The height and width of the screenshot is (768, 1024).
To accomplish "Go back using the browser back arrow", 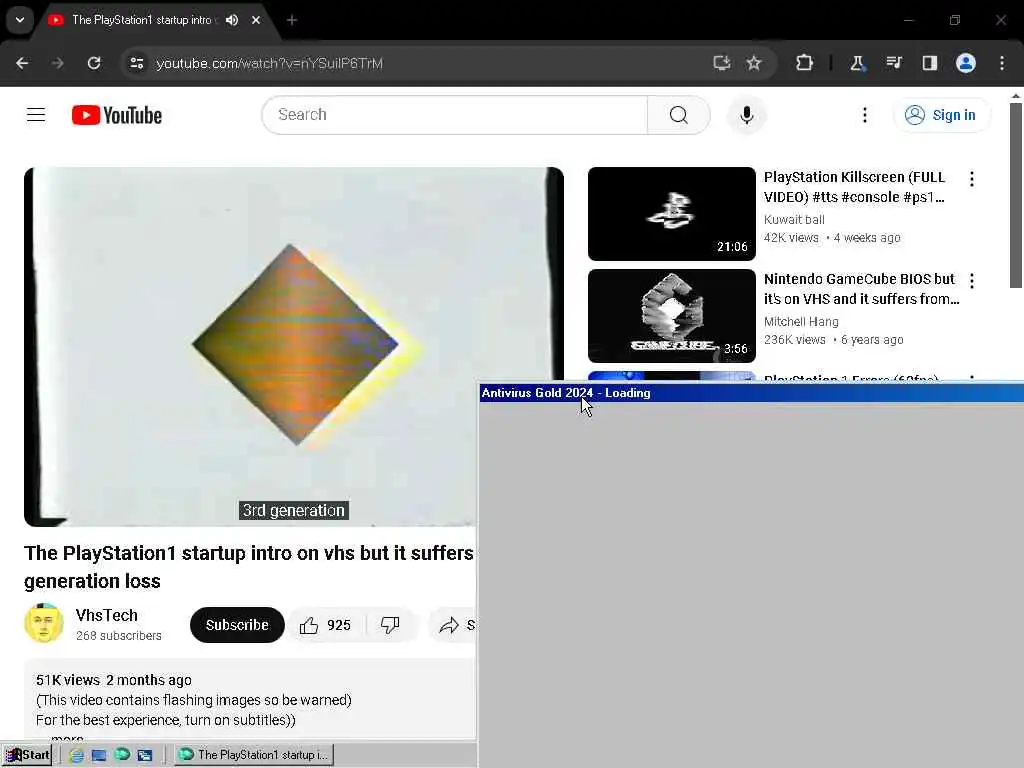I will click(22, 63).
